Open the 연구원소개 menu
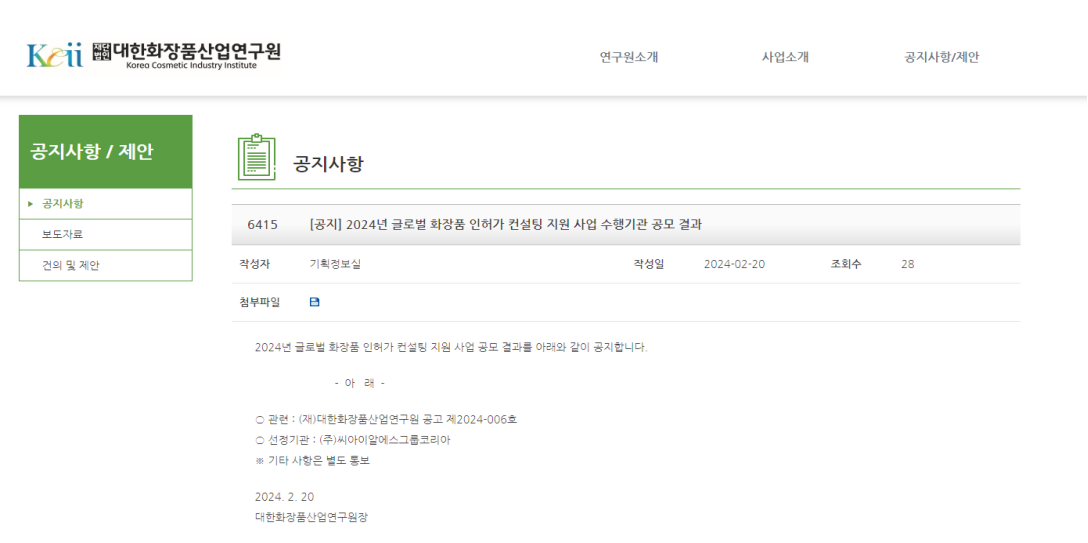This screenshot has height=543, width=1088. pos(628,57)
